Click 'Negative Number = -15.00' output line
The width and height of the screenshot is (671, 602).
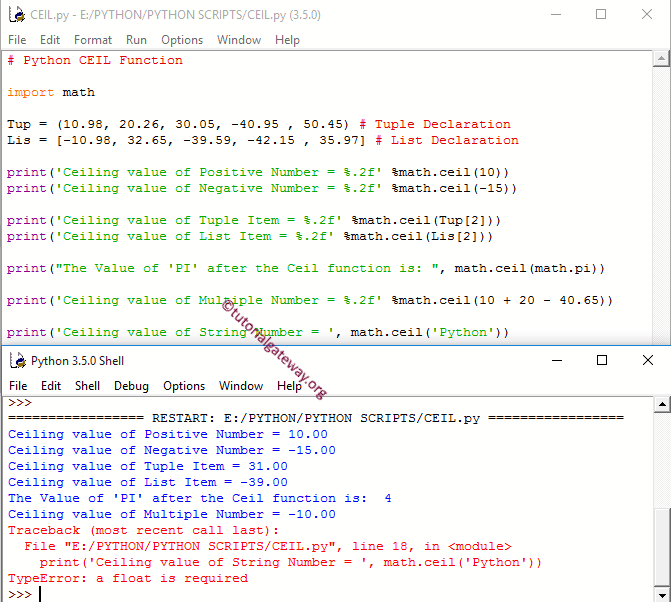[x=172, y=450]
